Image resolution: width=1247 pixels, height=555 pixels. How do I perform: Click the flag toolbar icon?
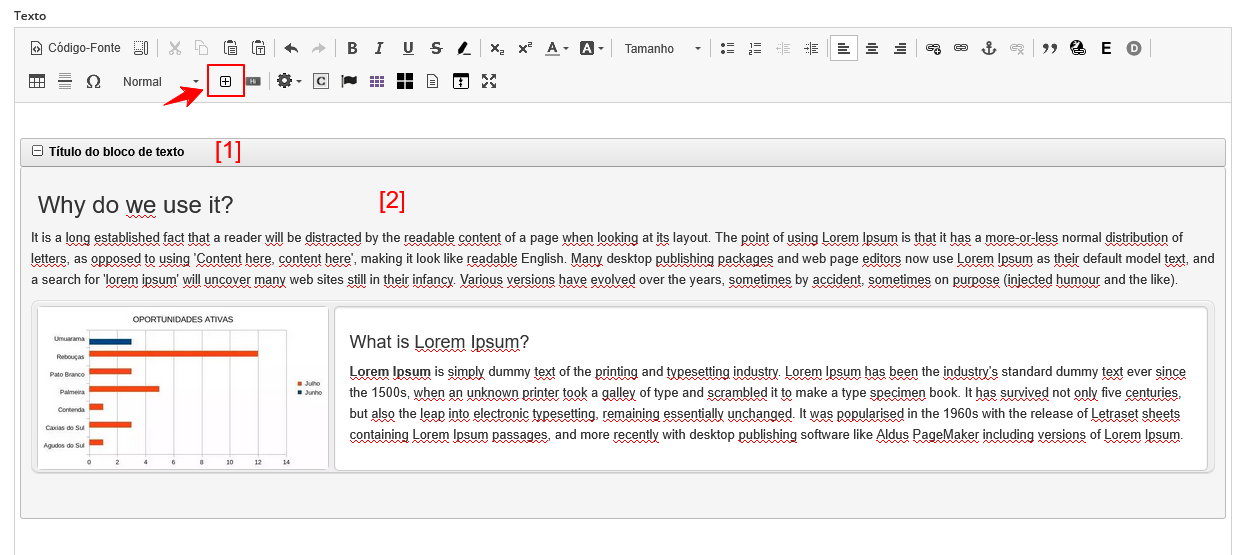pos(349,81)
